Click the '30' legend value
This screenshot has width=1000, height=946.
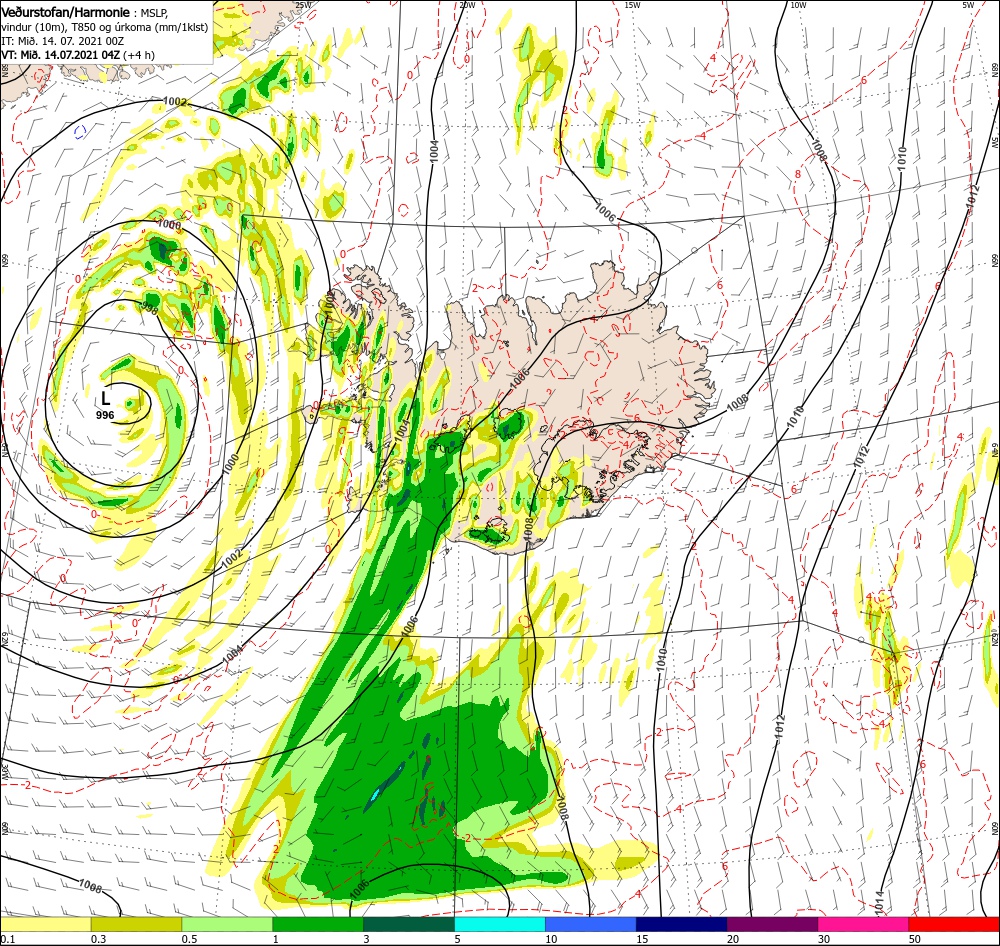824,939
